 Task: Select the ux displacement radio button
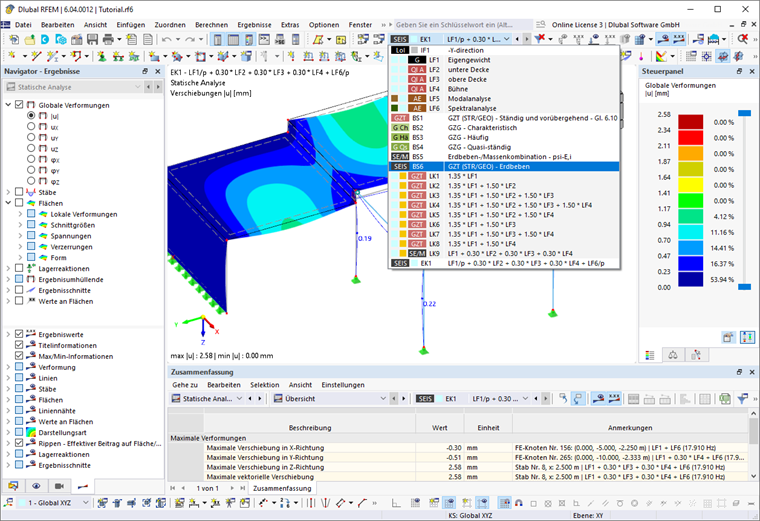(31, 126)
